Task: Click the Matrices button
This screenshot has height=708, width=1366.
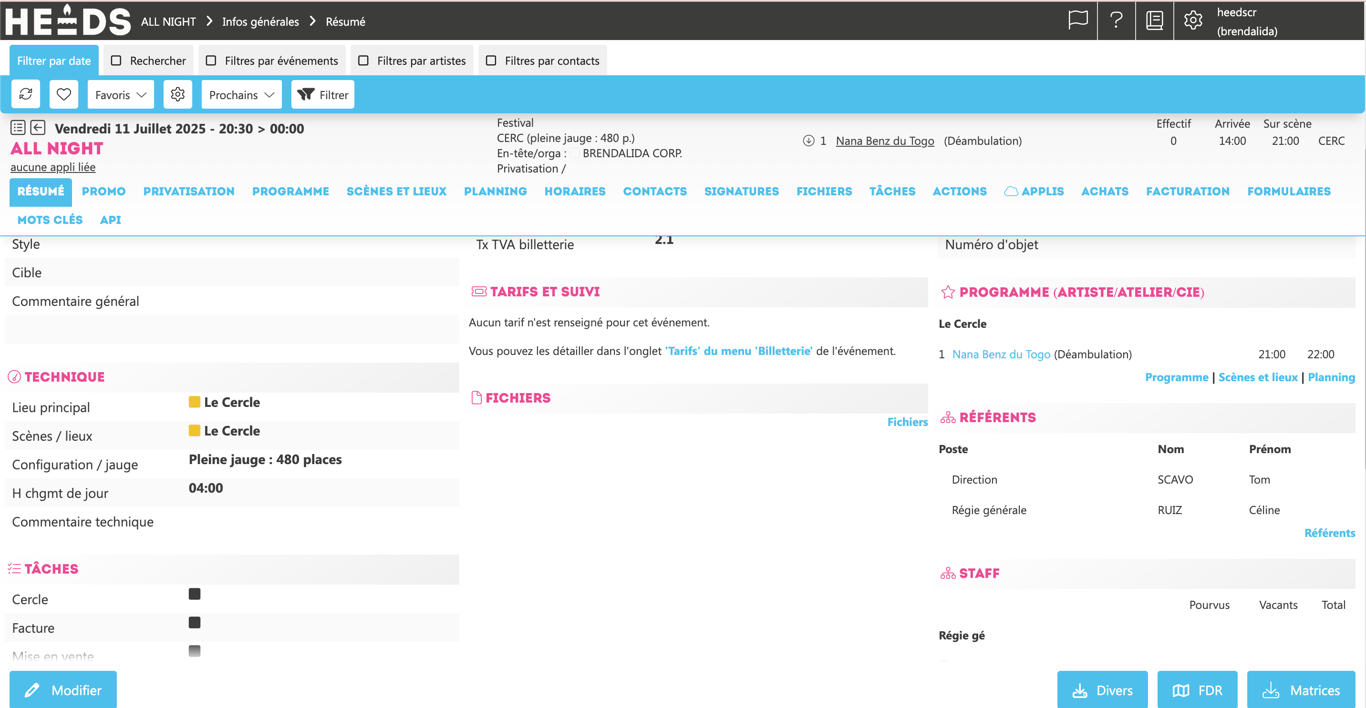Action: [1301, 690]
